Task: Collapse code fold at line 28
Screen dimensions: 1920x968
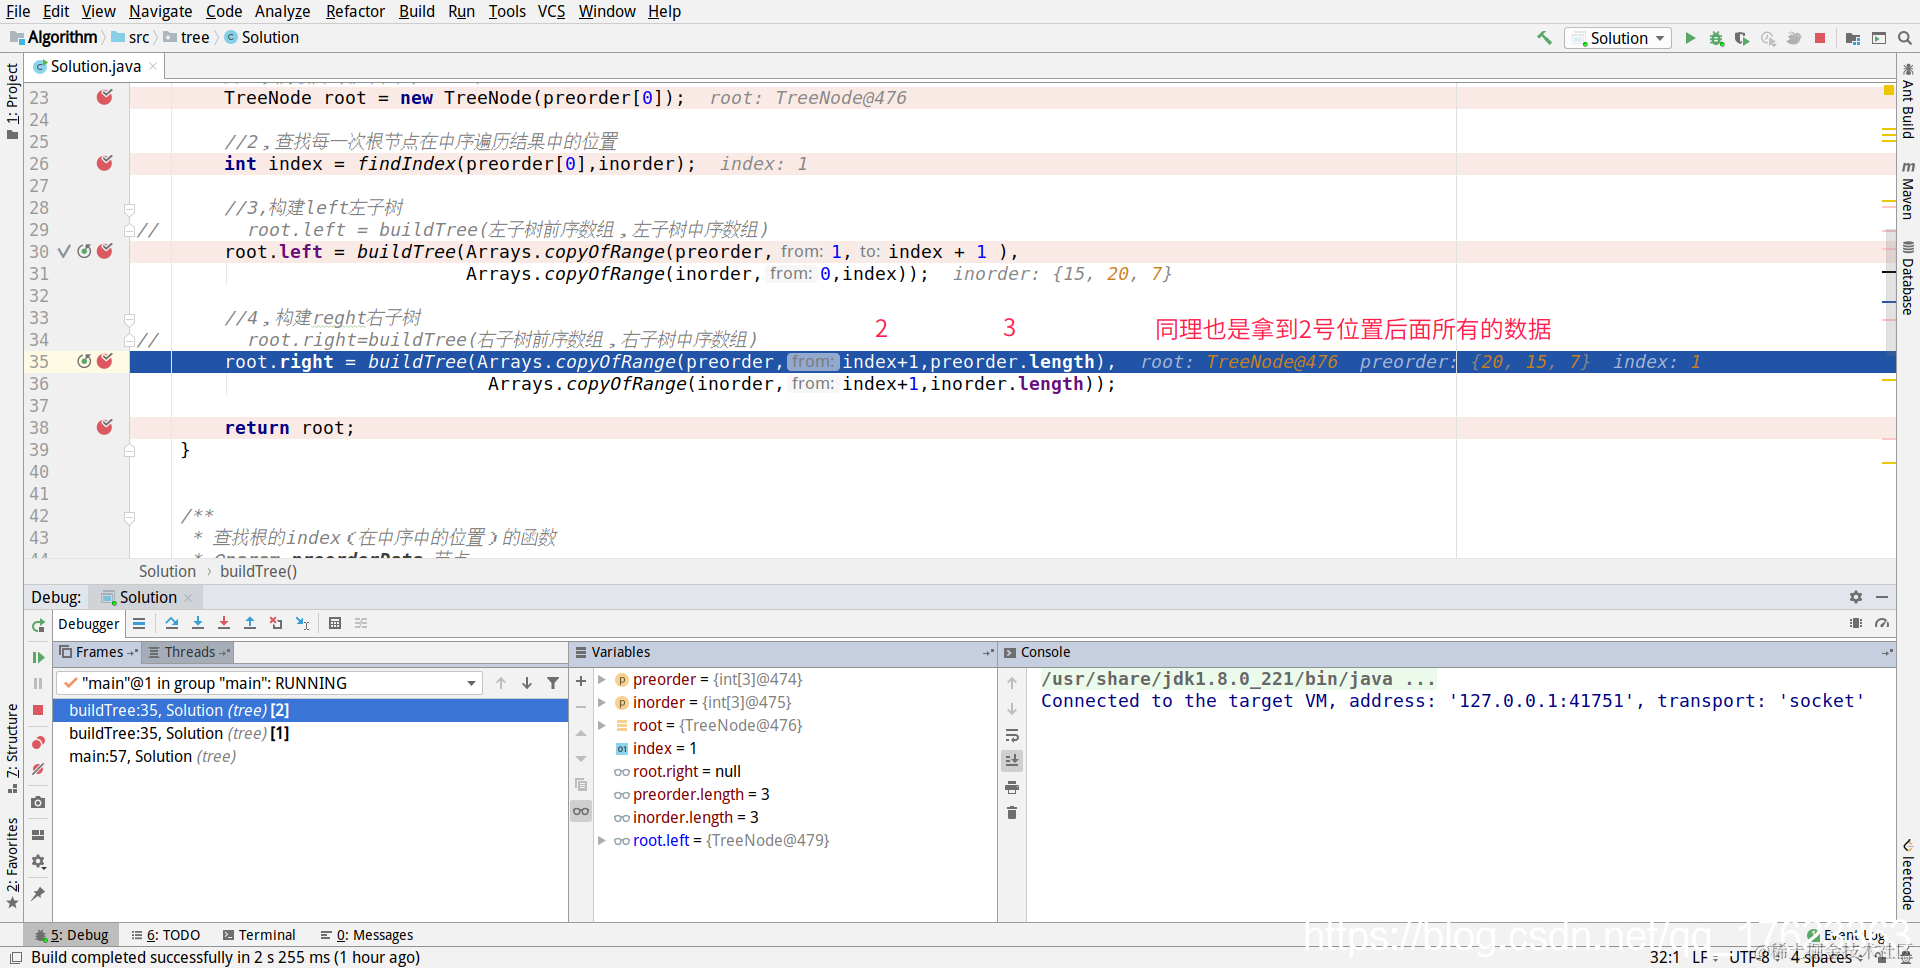Action: [129, 208]
